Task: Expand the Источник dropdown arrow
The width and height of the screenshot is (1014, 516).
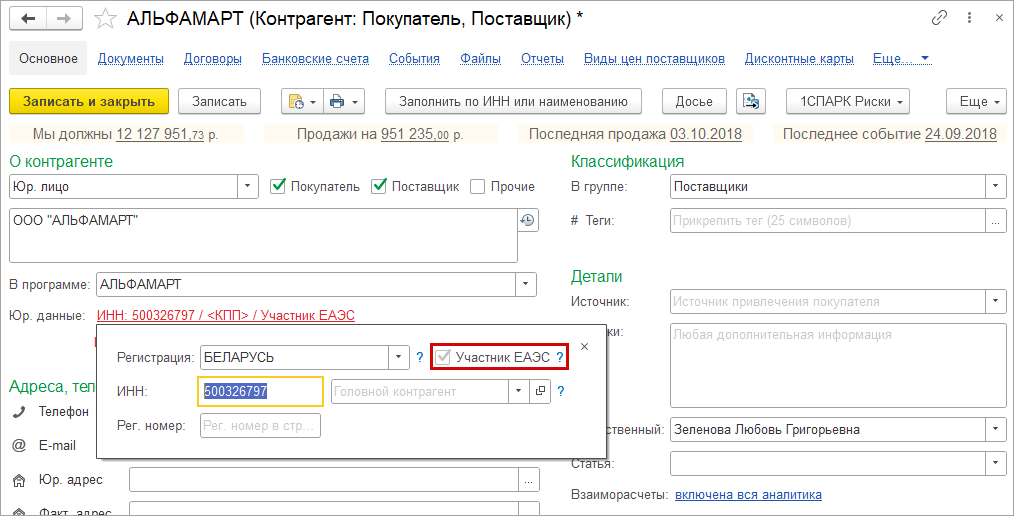Action: tap(996, 301)
